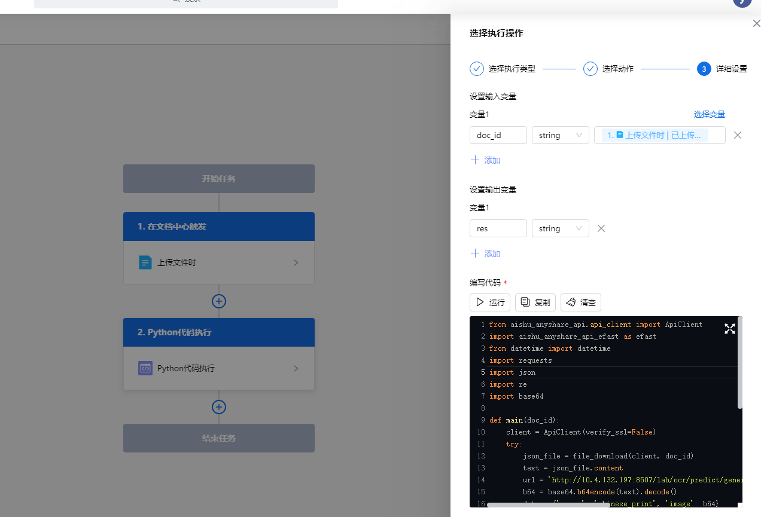Image resolution: width=762 pixels, height=518 pixels.
Task: Click the 选择变量 link
Action: point(709,114)
